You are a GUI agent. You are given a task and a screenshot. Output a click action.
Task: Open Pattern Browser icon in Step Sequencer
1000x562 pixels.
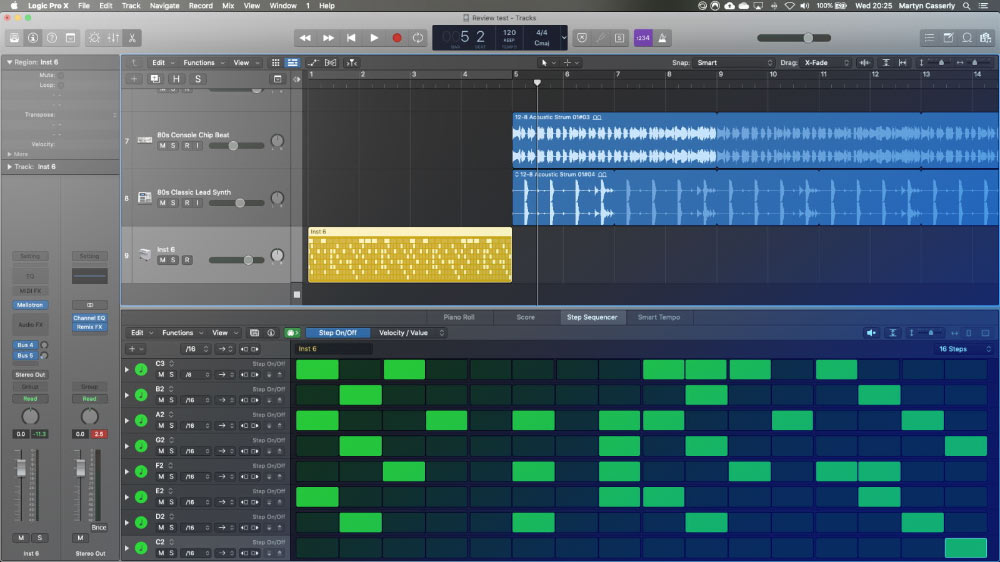254,333
